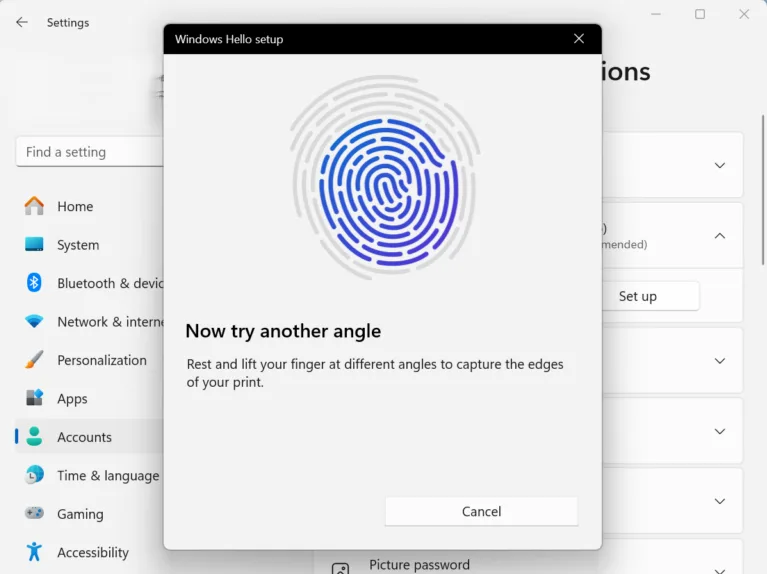Click the Picture password option text
Viewport: 767px width, 574px height.
point(419,565)
